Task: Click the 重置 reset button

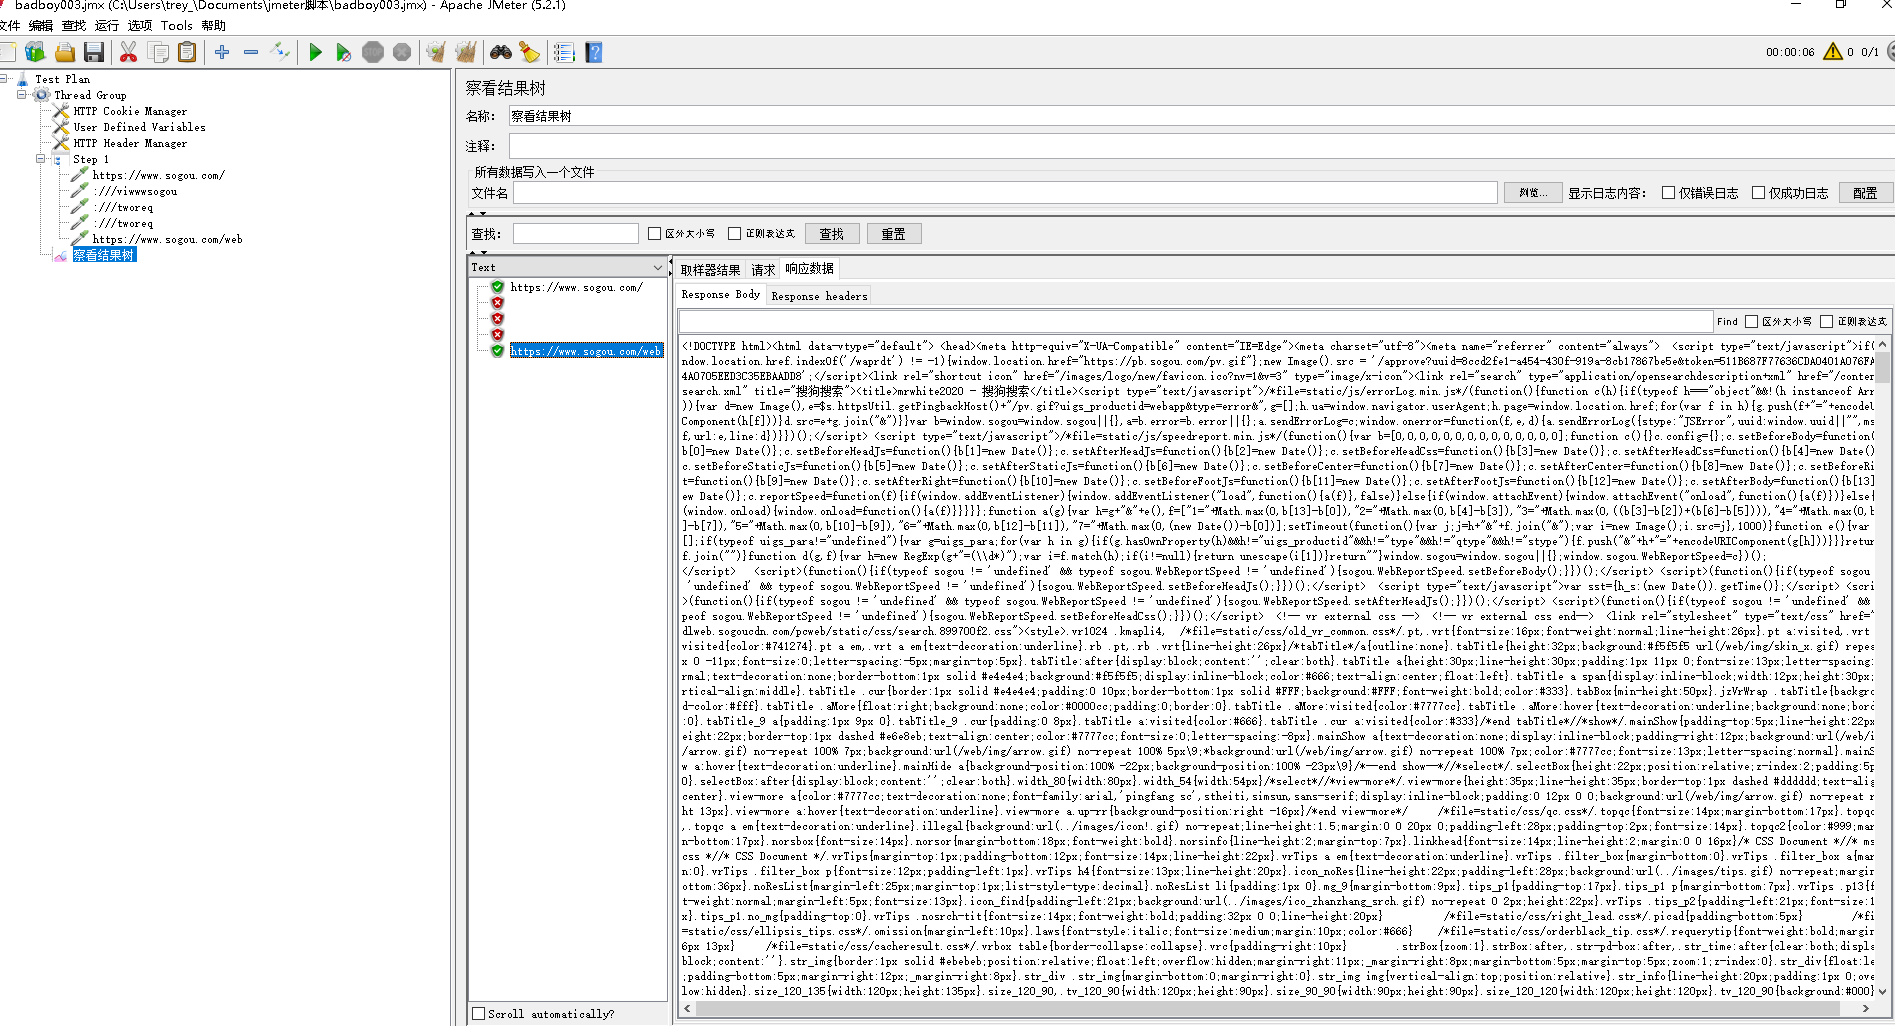Action: [893, 234]
